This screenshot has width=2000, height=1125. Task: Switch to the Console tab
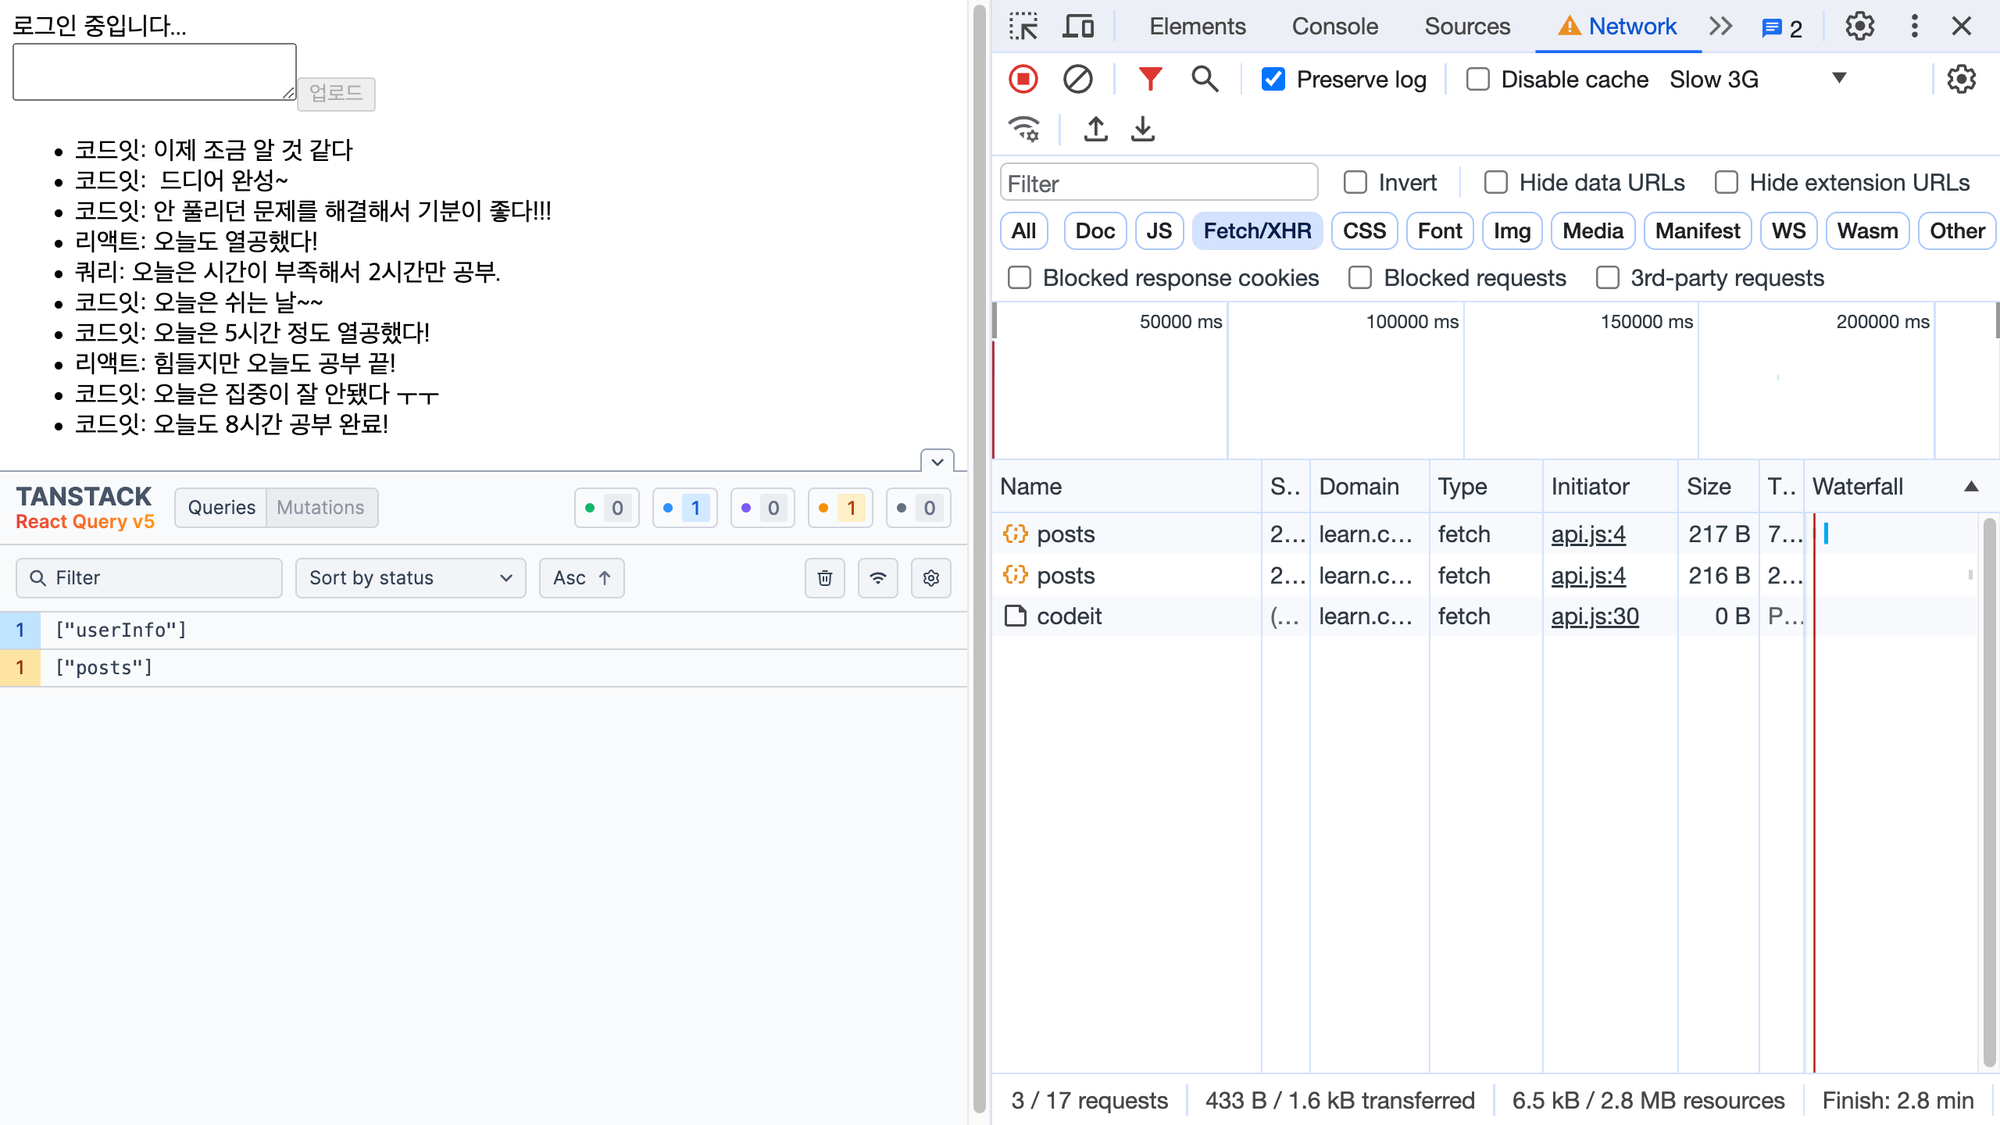(x=1334, y=26)
